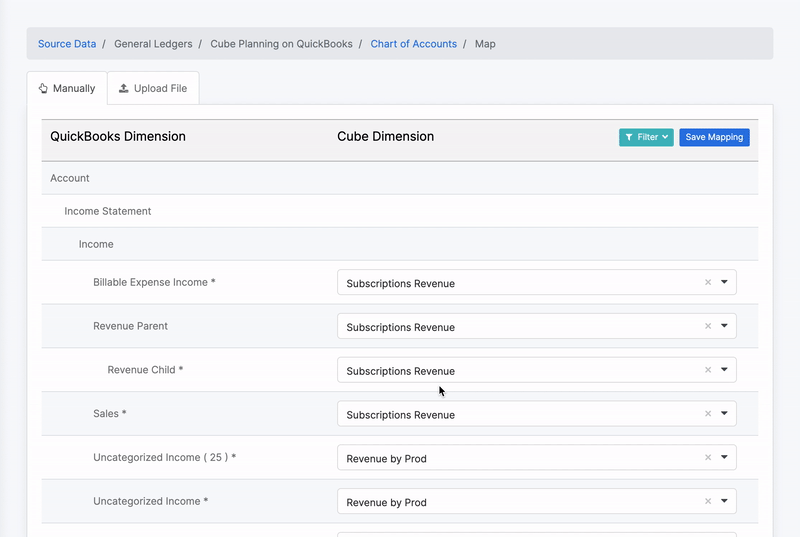Click Revenue Parent label
Viewport: 800px width, 537px height.
[130, 326]
